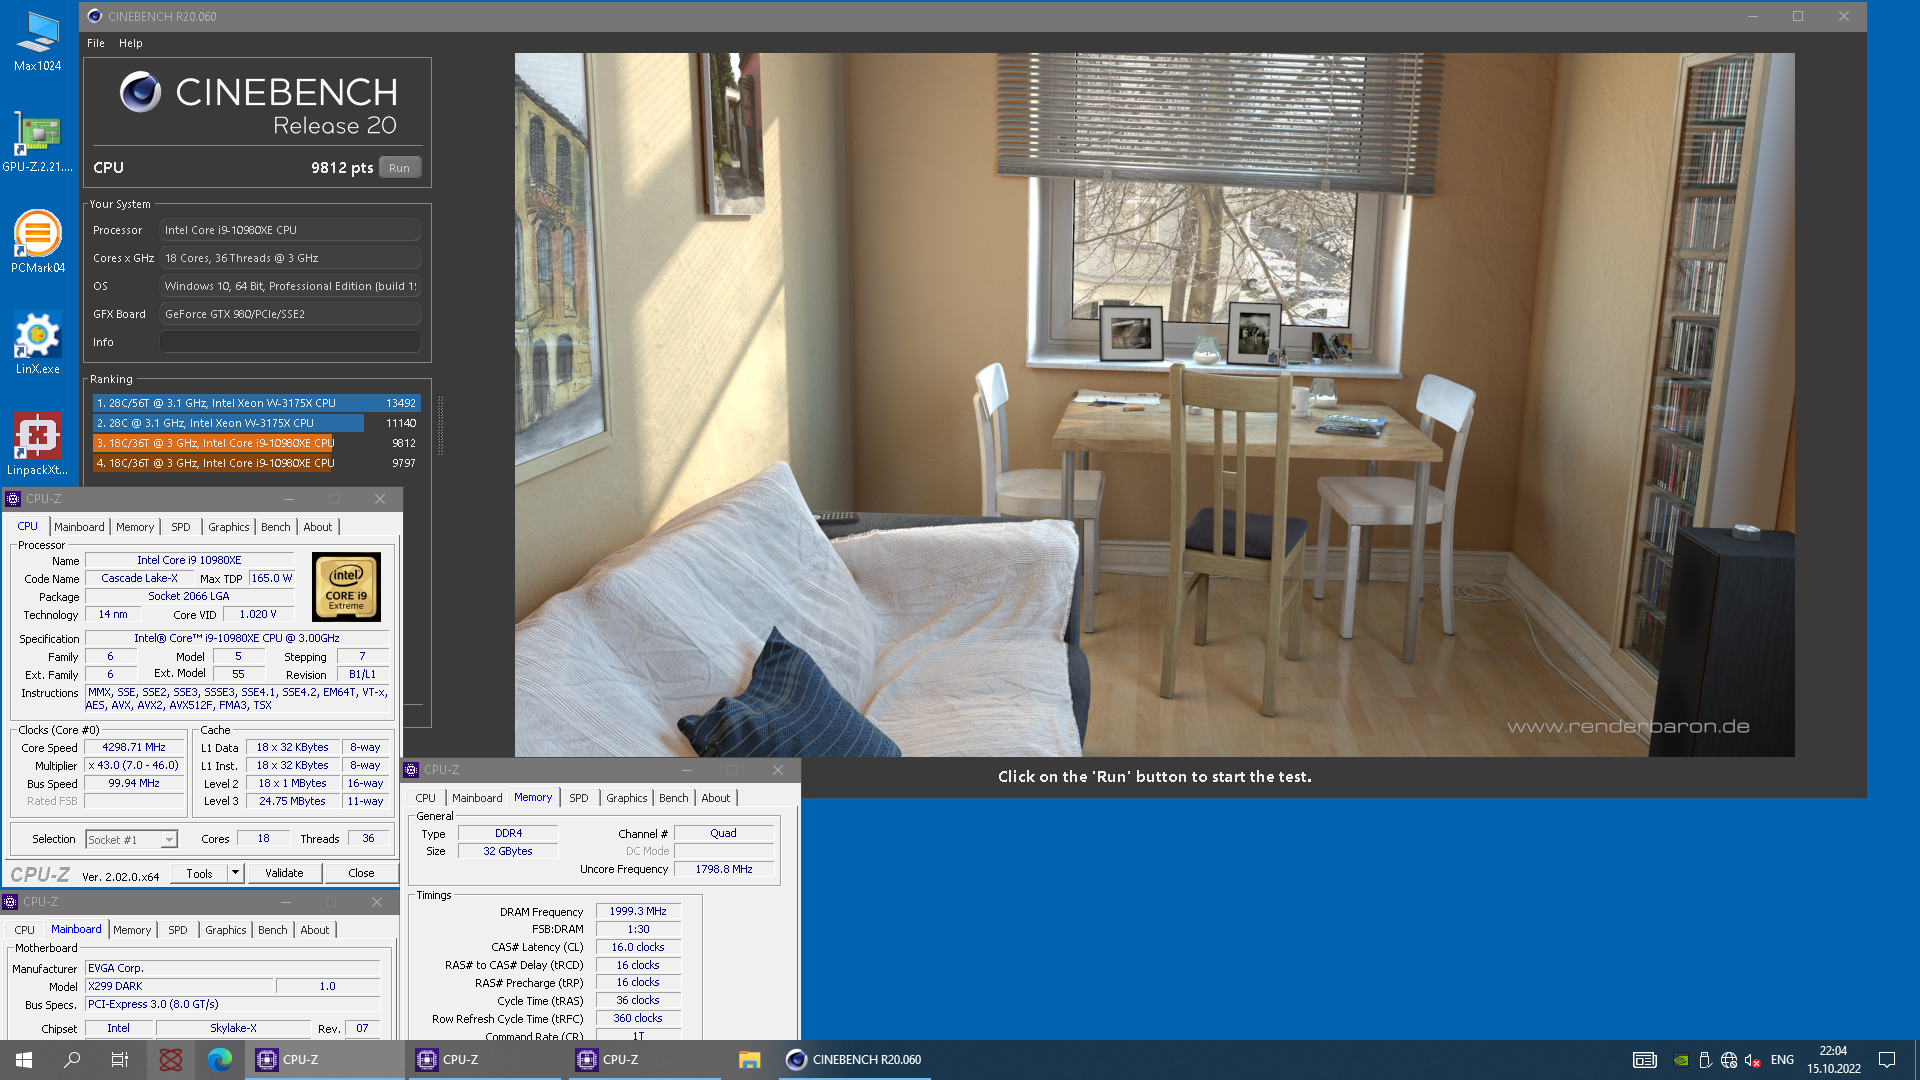Run the Cinebench CPU test
The image size is (1920, 1080).
[x=400, y=168]
